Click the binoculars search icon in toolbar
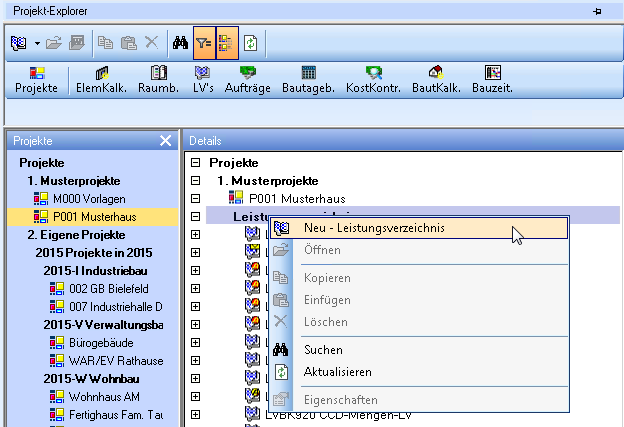The image size is (624, 427). pos(182,44)
